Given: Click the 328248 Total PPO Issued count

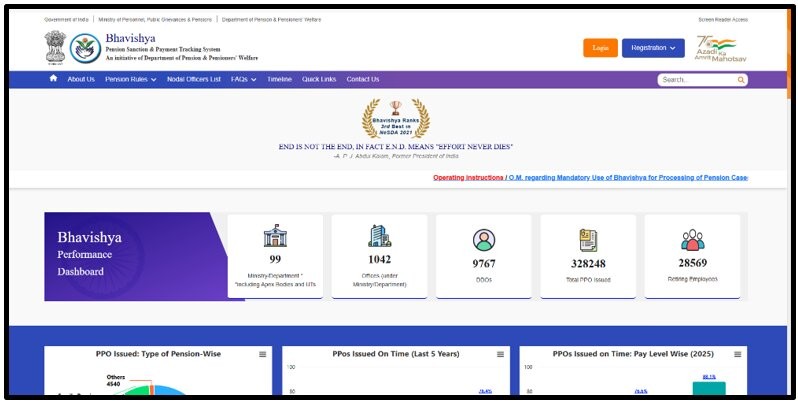Looking at the screenshot, I should (x=588, y=264).
